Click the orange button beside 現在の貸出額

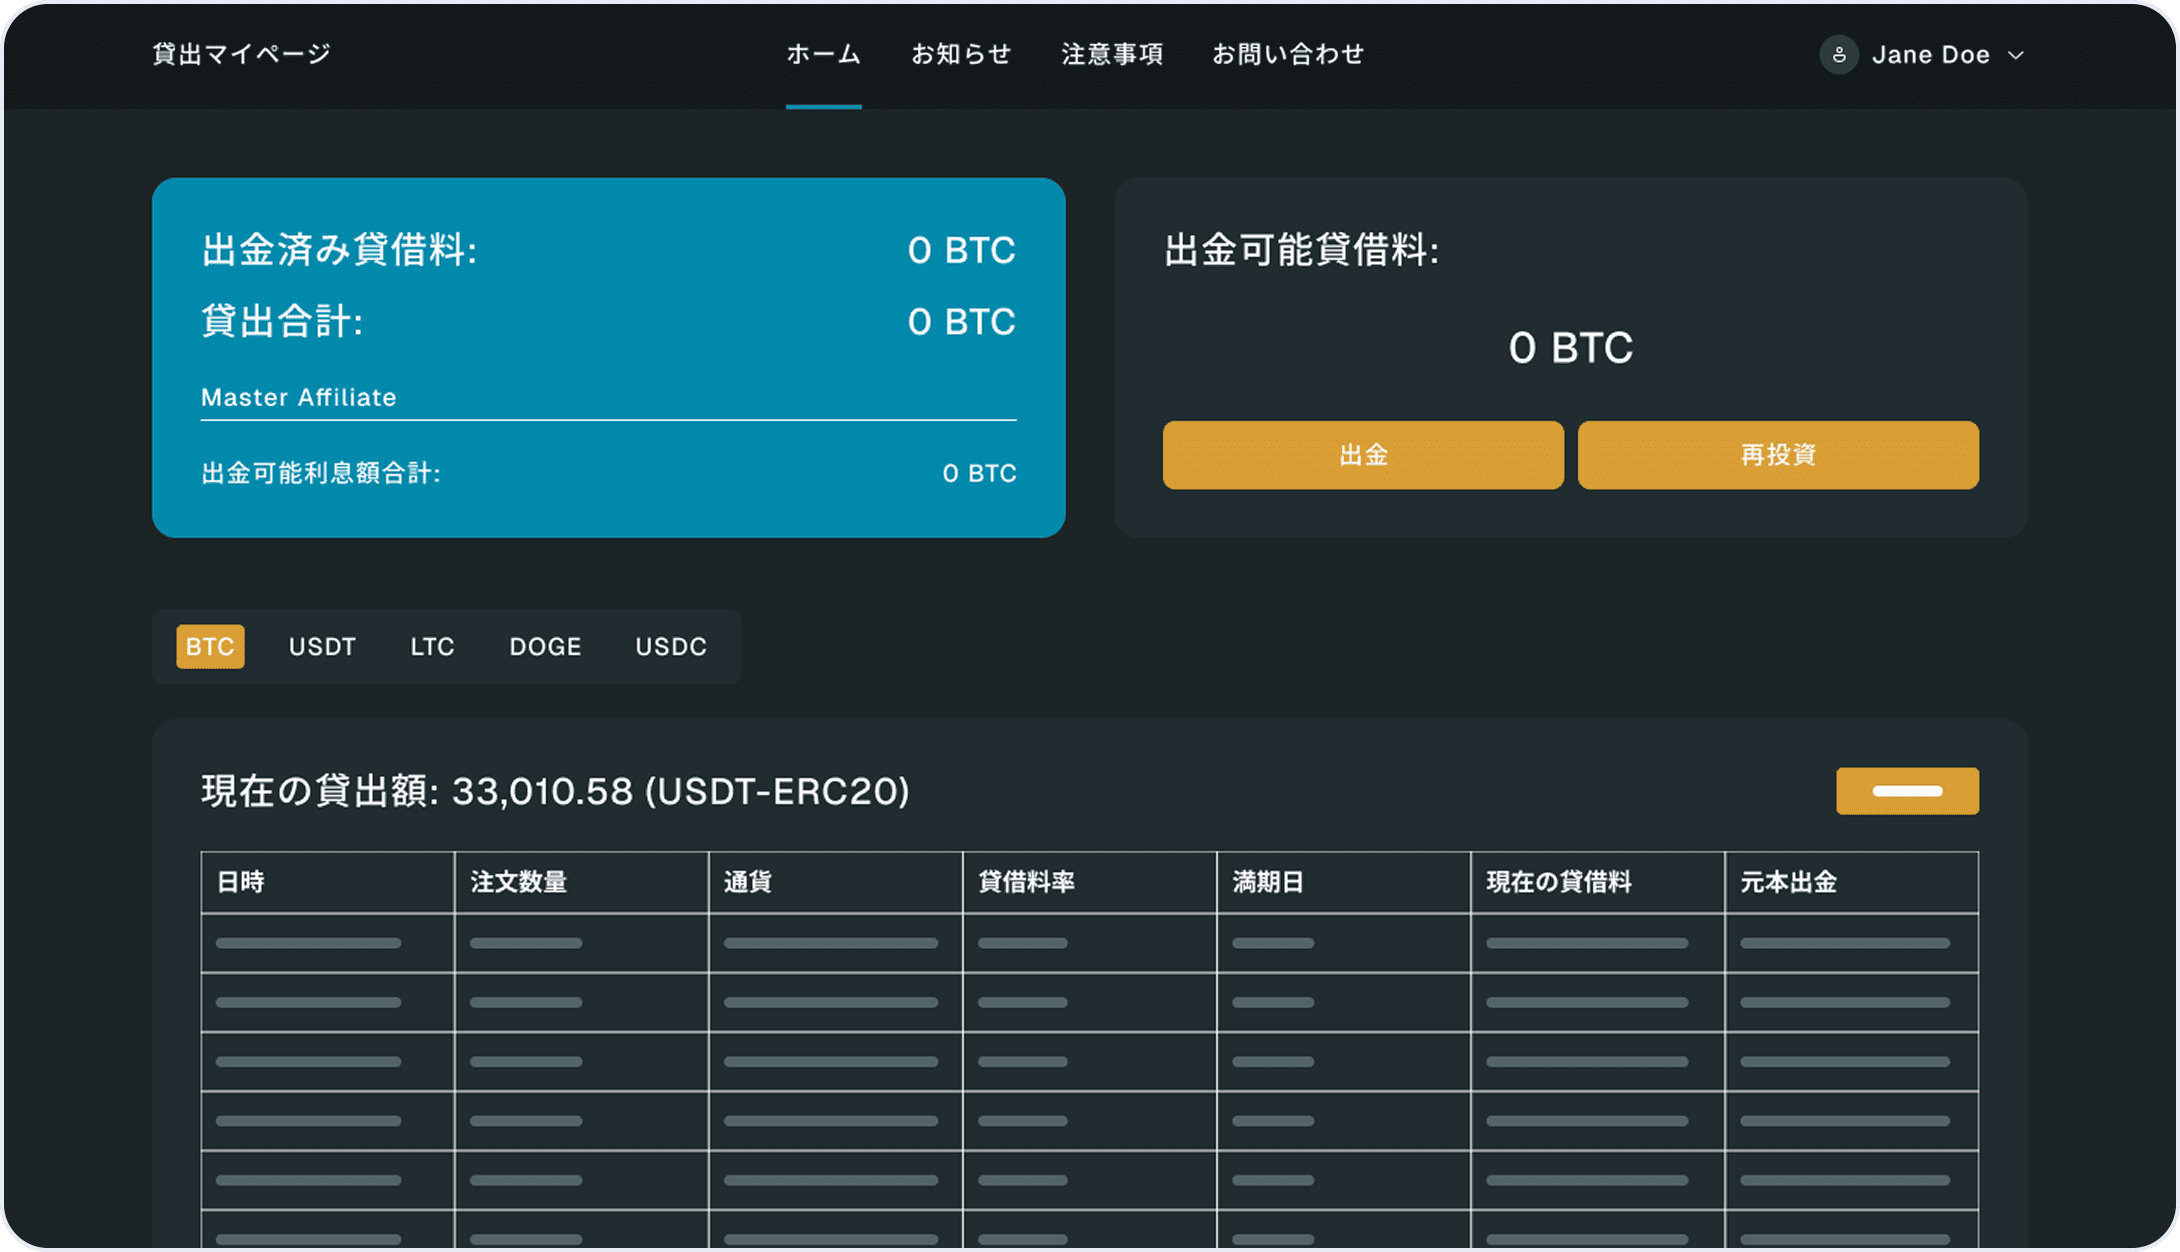click(x=1906, y=791)
